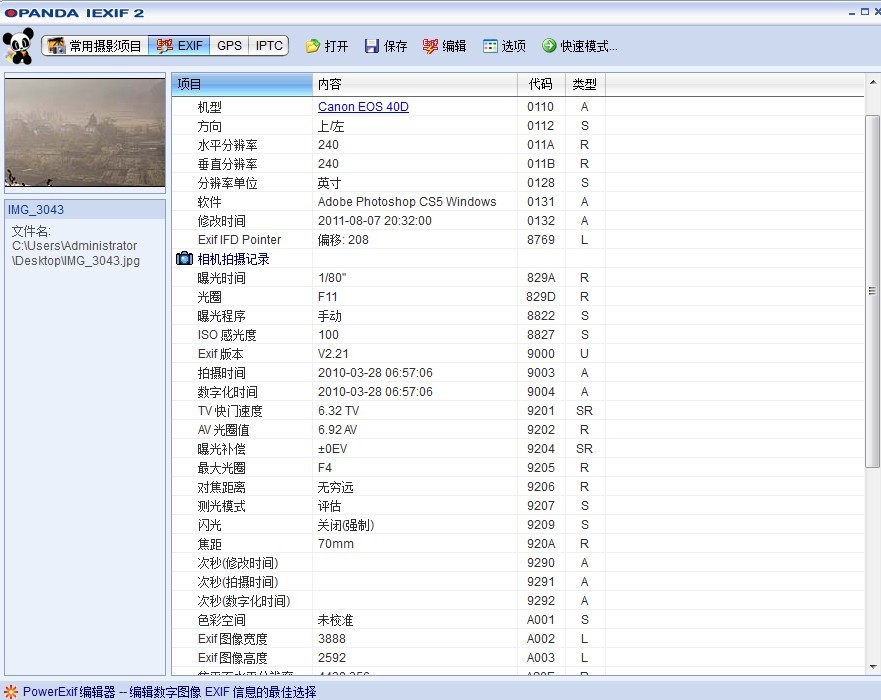Sort by the 项目 column header
881x700 pixels.
click(x=241, y=84)
